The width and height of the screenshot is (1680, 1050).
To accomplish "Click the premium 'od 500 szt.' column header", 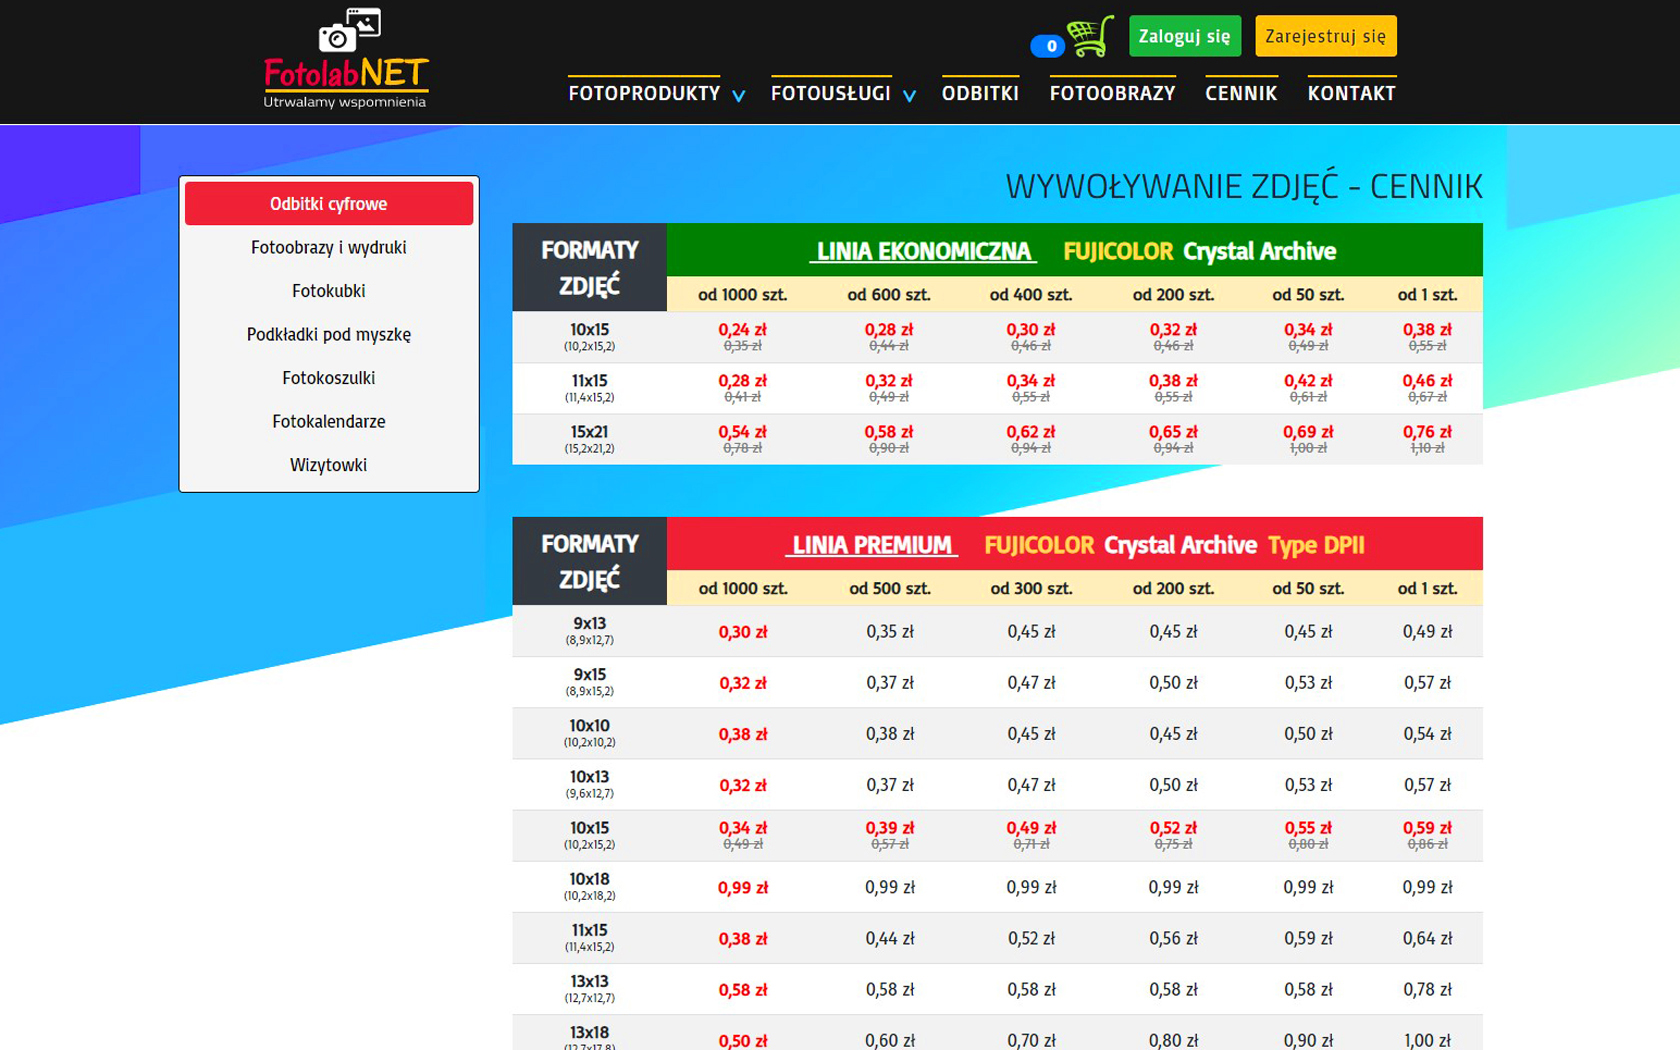I will 889,589.
